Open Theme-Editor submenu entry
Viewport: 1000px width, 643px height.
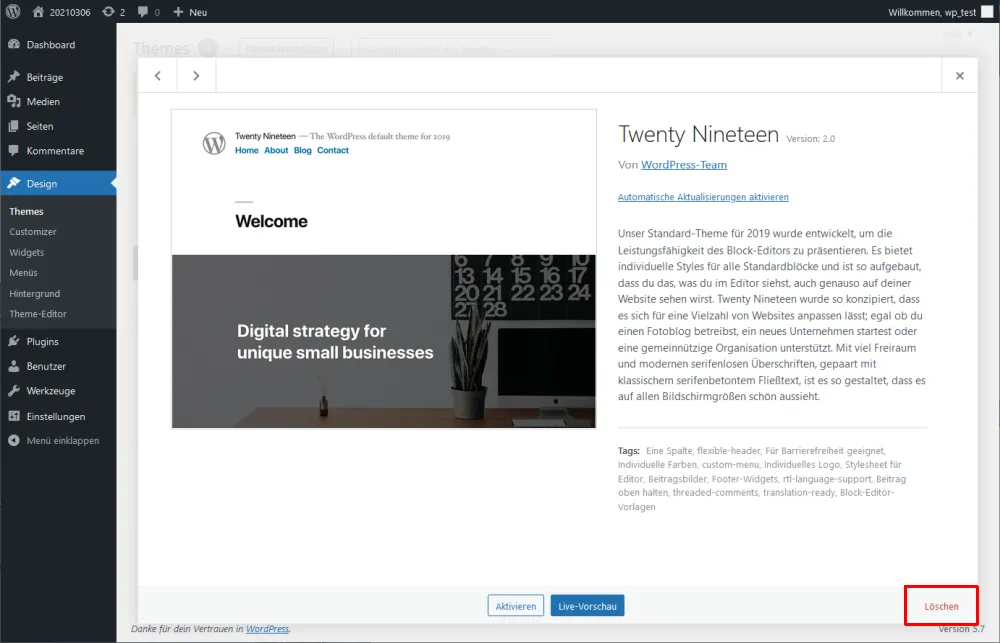tap(38, 314)
